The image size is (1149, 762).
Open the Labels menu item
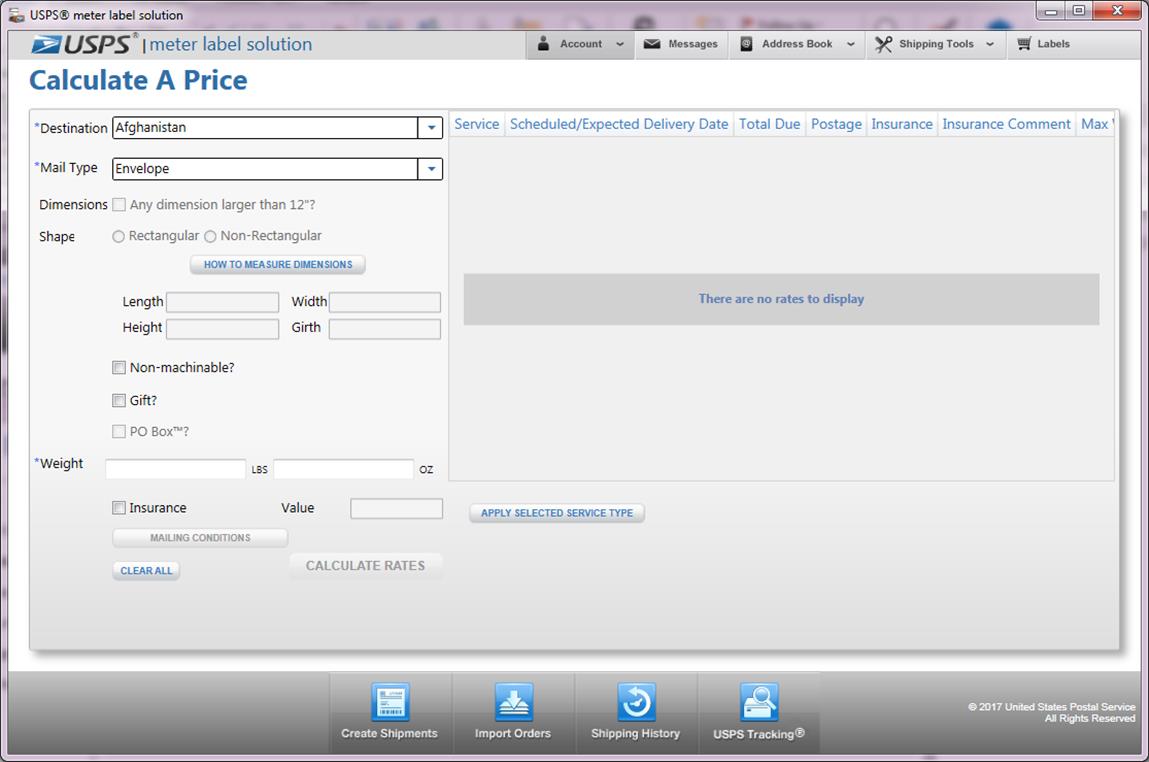[1043, 44]
